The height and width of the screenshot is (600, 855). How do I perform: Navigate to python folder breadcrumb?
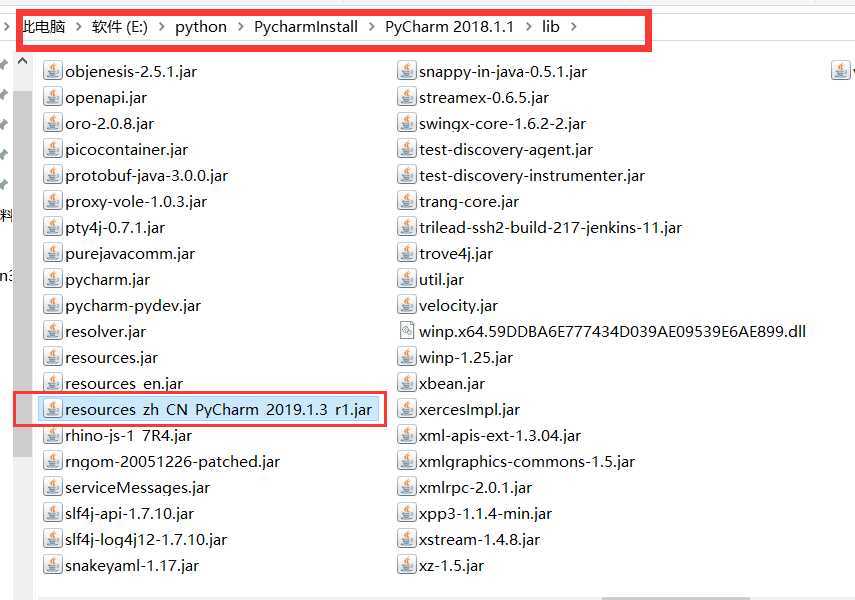[201, 26]
